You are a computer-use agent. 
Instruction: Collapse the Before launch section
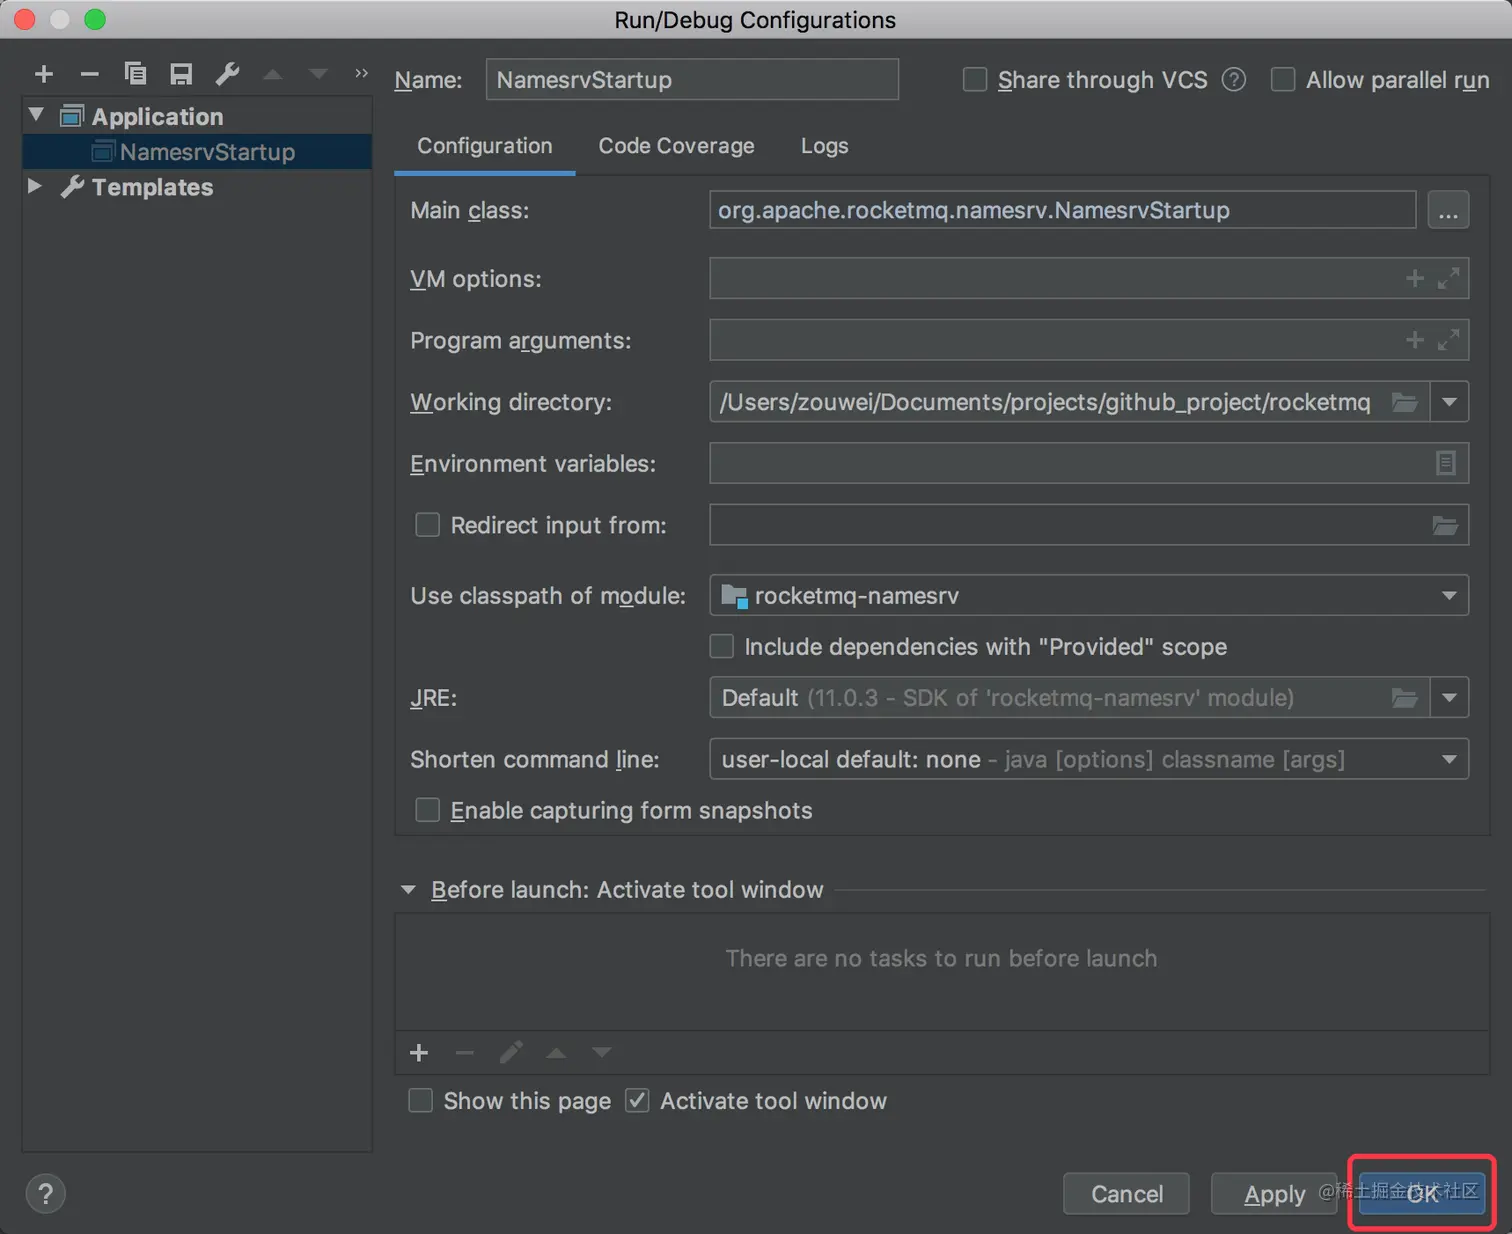pos(408,890)
